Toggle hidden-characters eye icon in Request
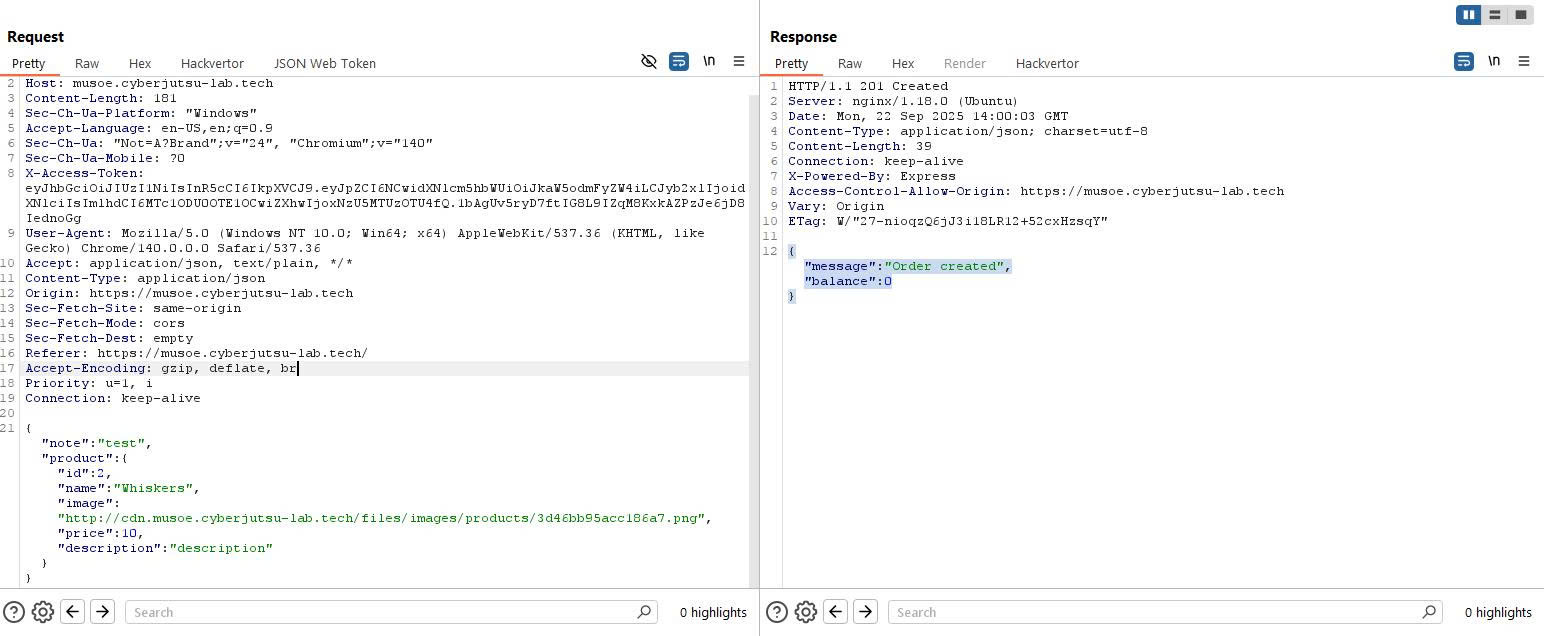 pyautogui.click(x=648, y=61)
